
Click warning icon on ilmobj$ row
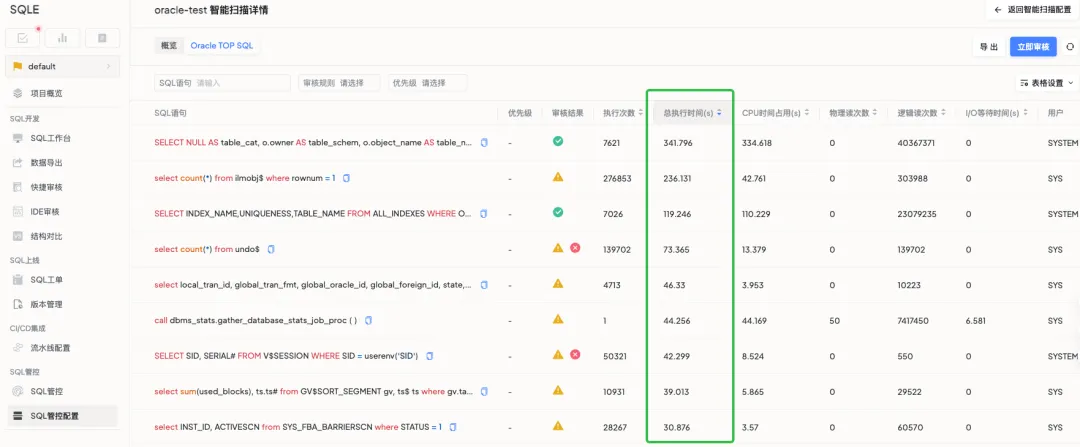(x=558, y=177)
